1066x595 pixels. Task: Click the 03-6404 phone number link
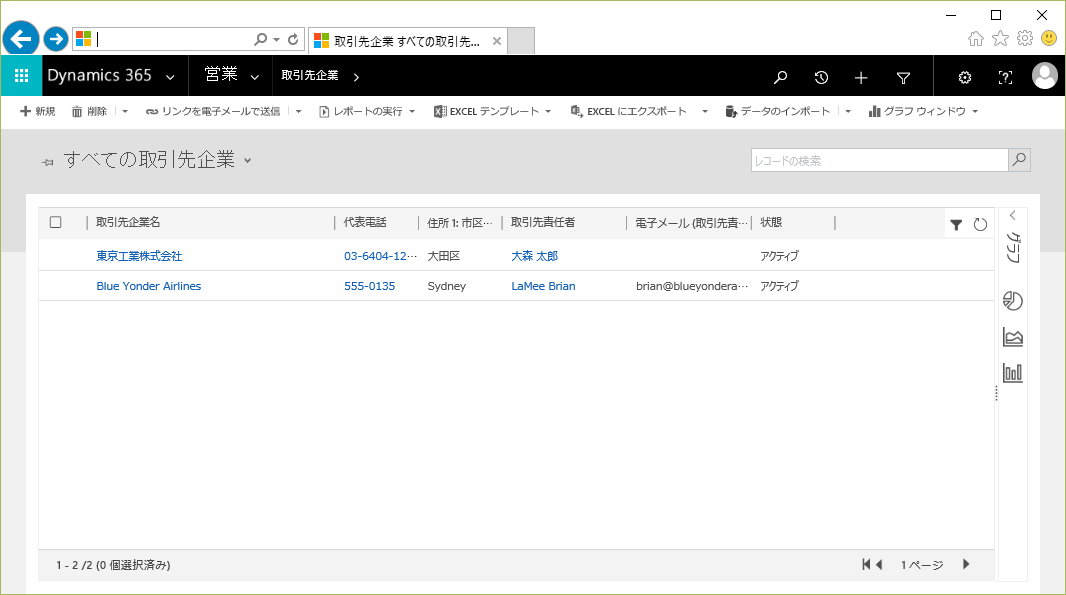[x=380, y=256]
